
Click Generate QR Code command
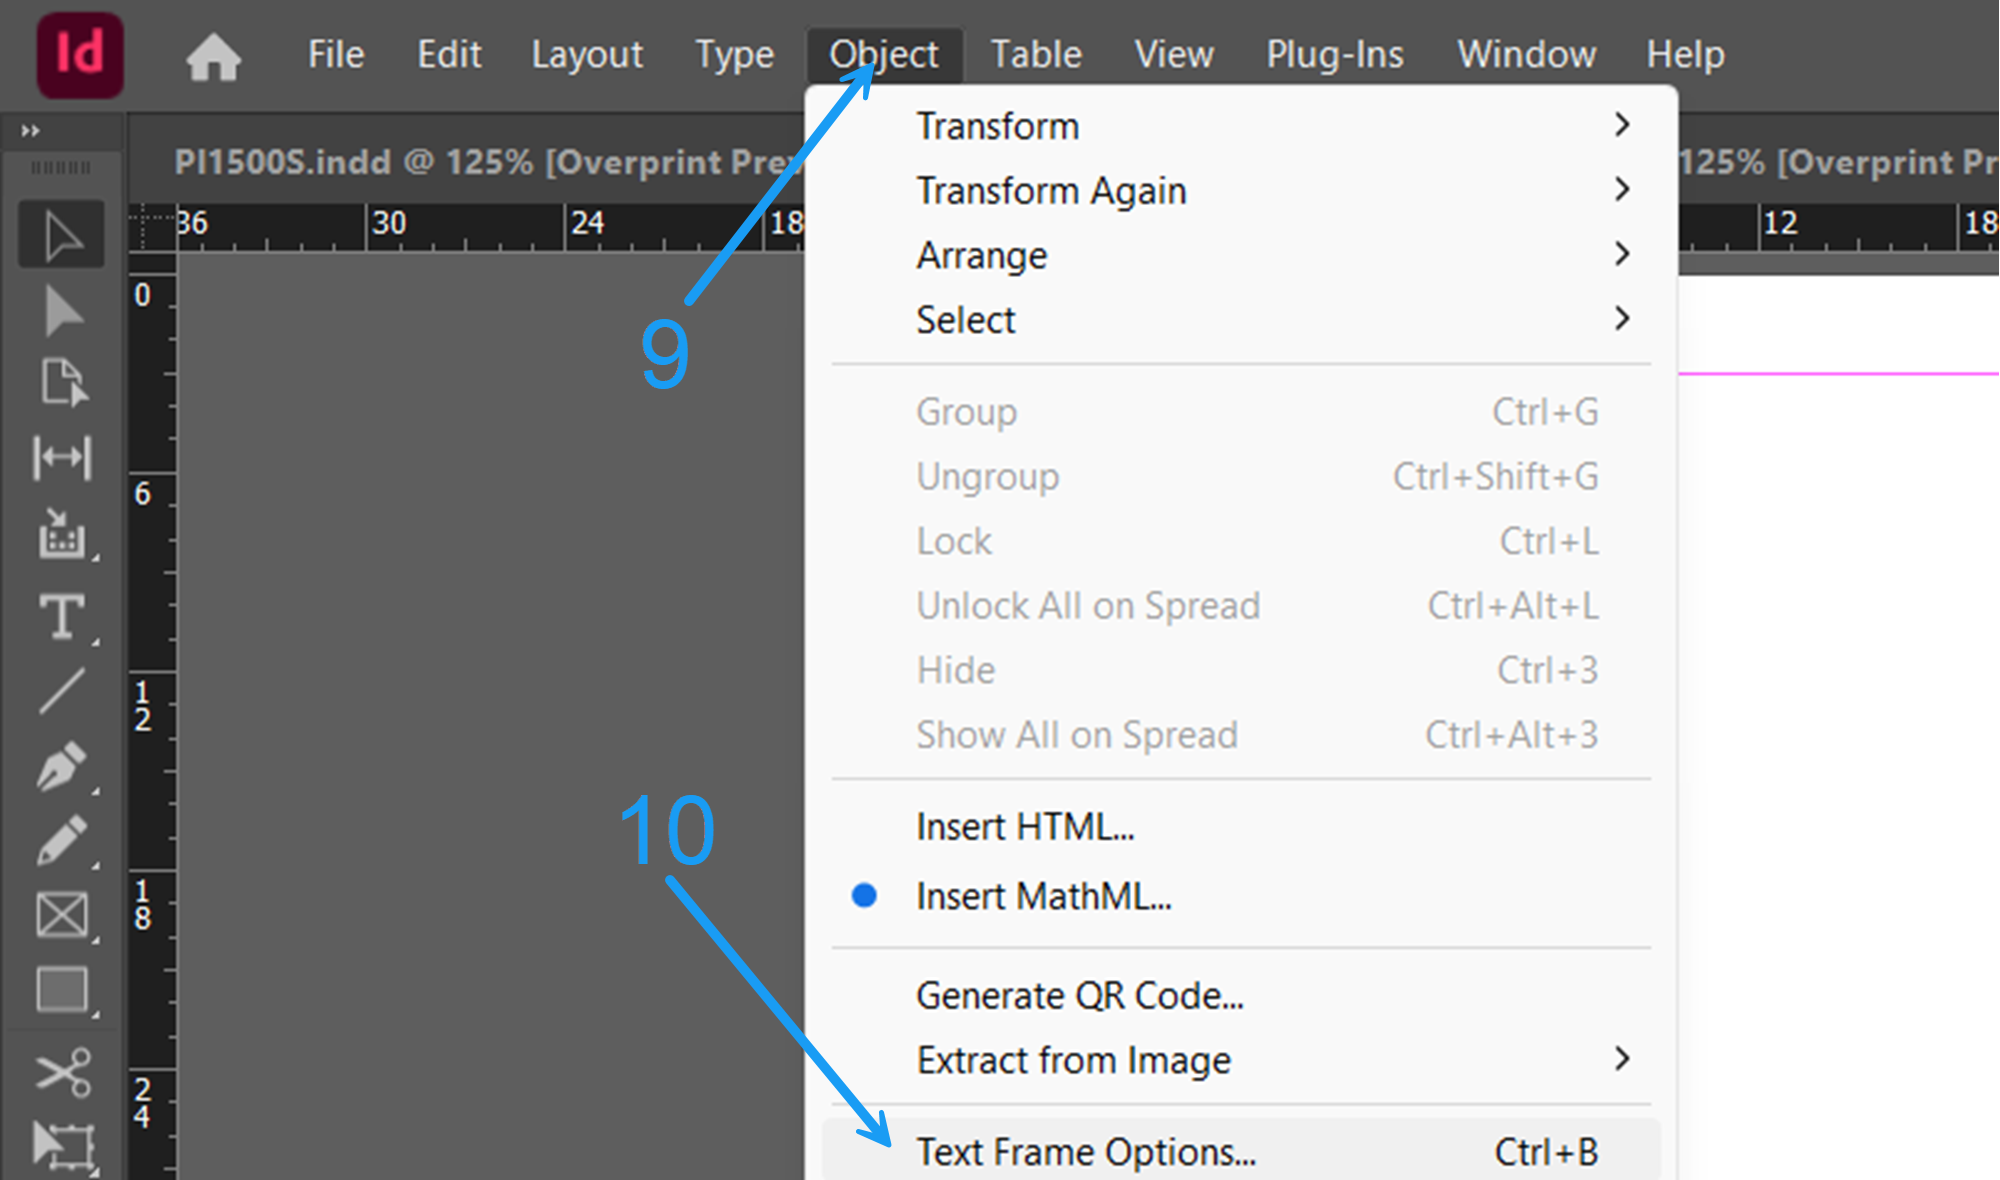(x=1080, y=995)
